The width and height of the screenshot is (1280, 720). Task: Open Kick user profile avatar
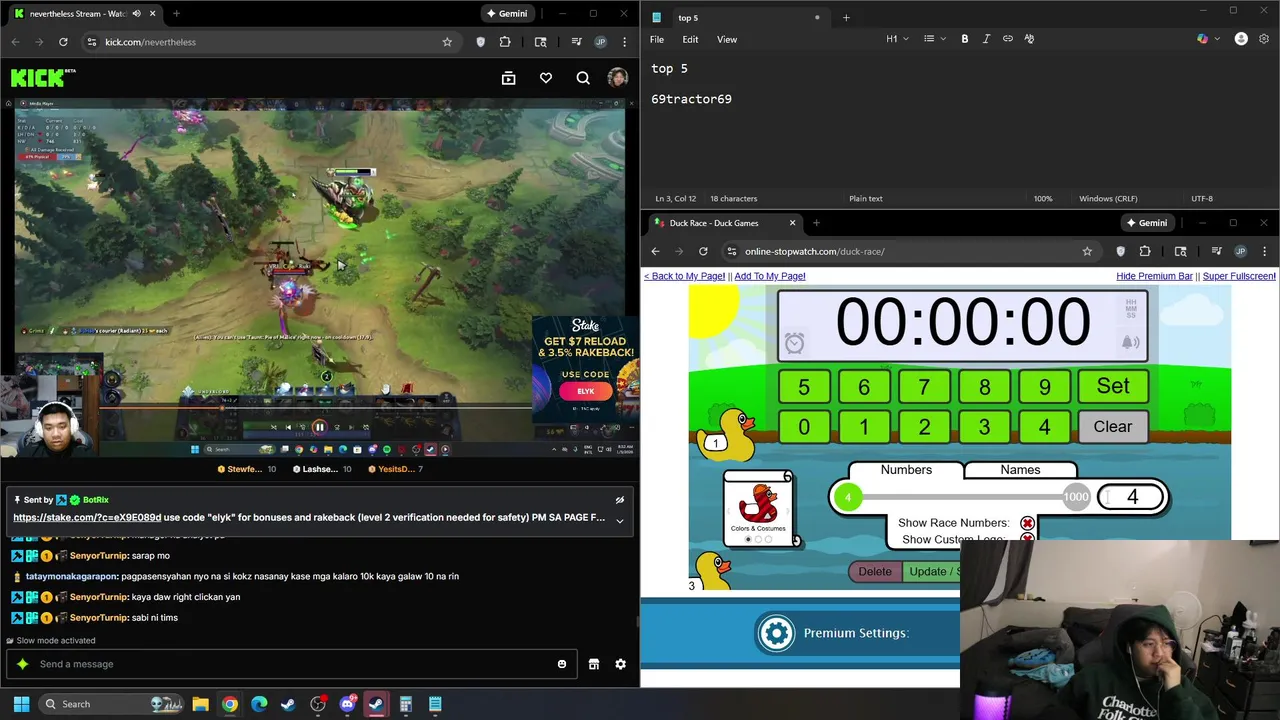617,78
